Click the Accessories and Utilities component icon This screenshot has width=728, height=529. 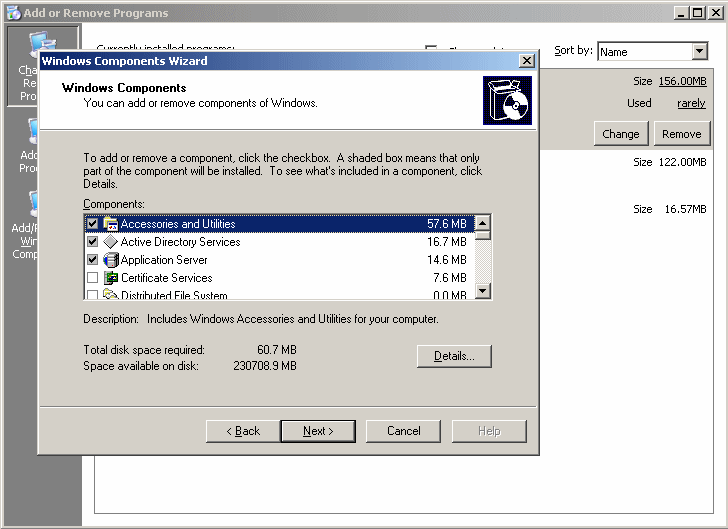pyautogui.click(x=111, y=224)
